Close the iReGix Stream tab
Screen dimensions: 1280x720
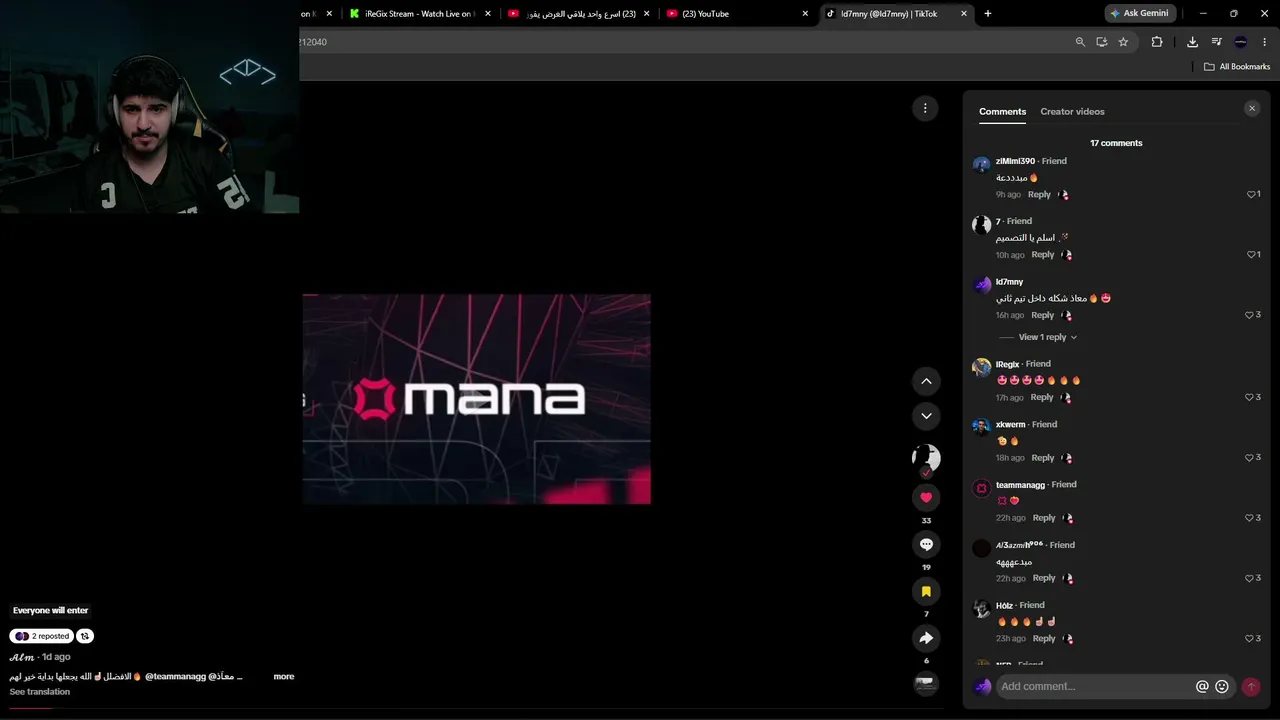(488, 14)
